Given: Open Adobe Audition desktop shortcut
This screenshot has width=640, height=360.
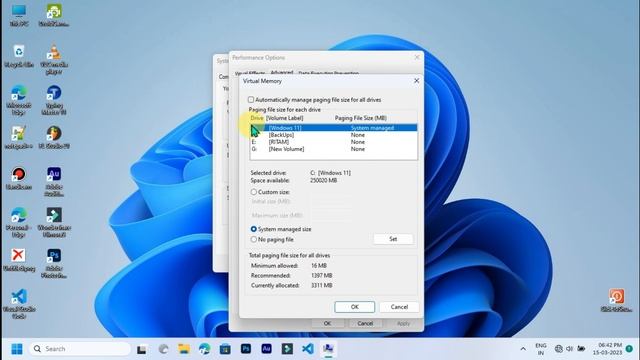Looking at the screenshot, I should (x=54, y=182).
